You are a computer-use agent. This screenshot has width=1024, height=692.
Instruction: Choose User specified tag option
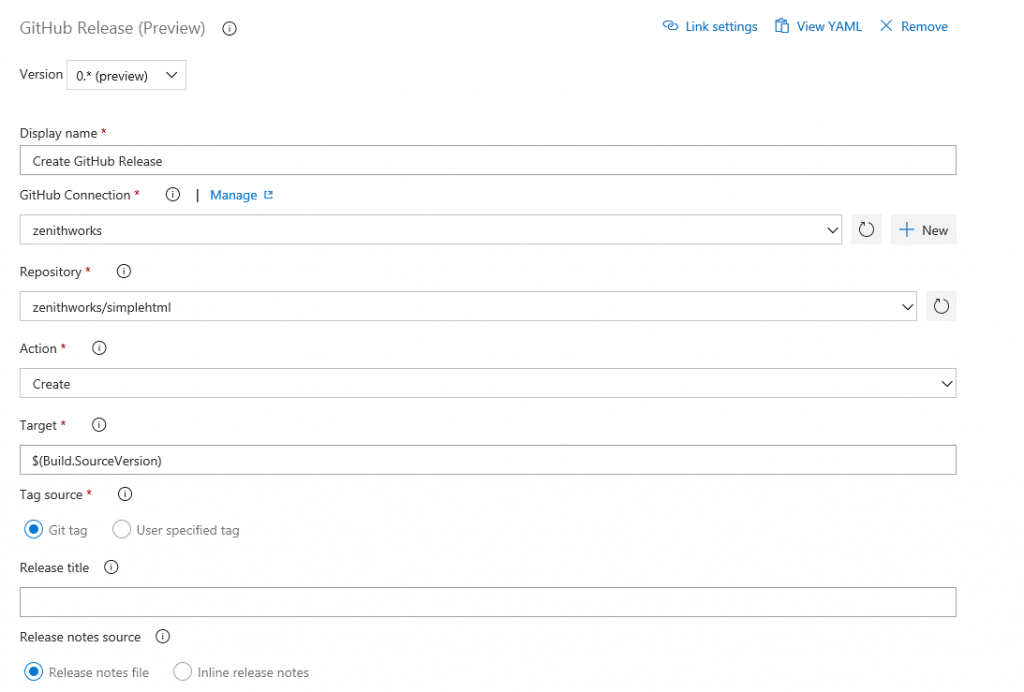tap(121, 530)
